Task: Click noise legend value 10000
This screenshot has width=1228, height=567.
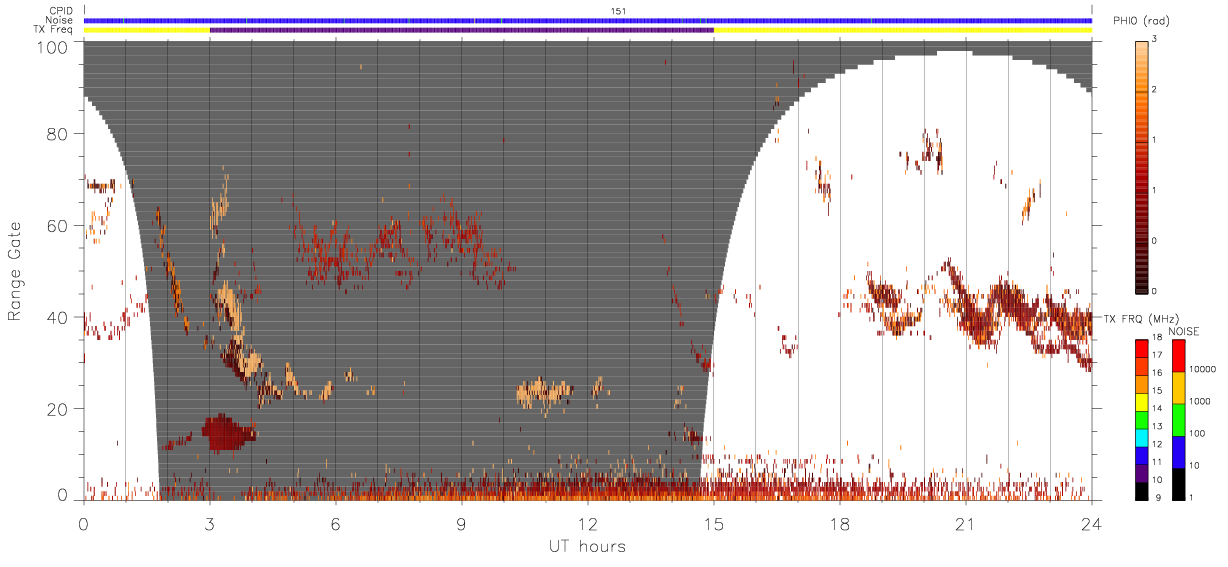Action: click(1202, 369)
